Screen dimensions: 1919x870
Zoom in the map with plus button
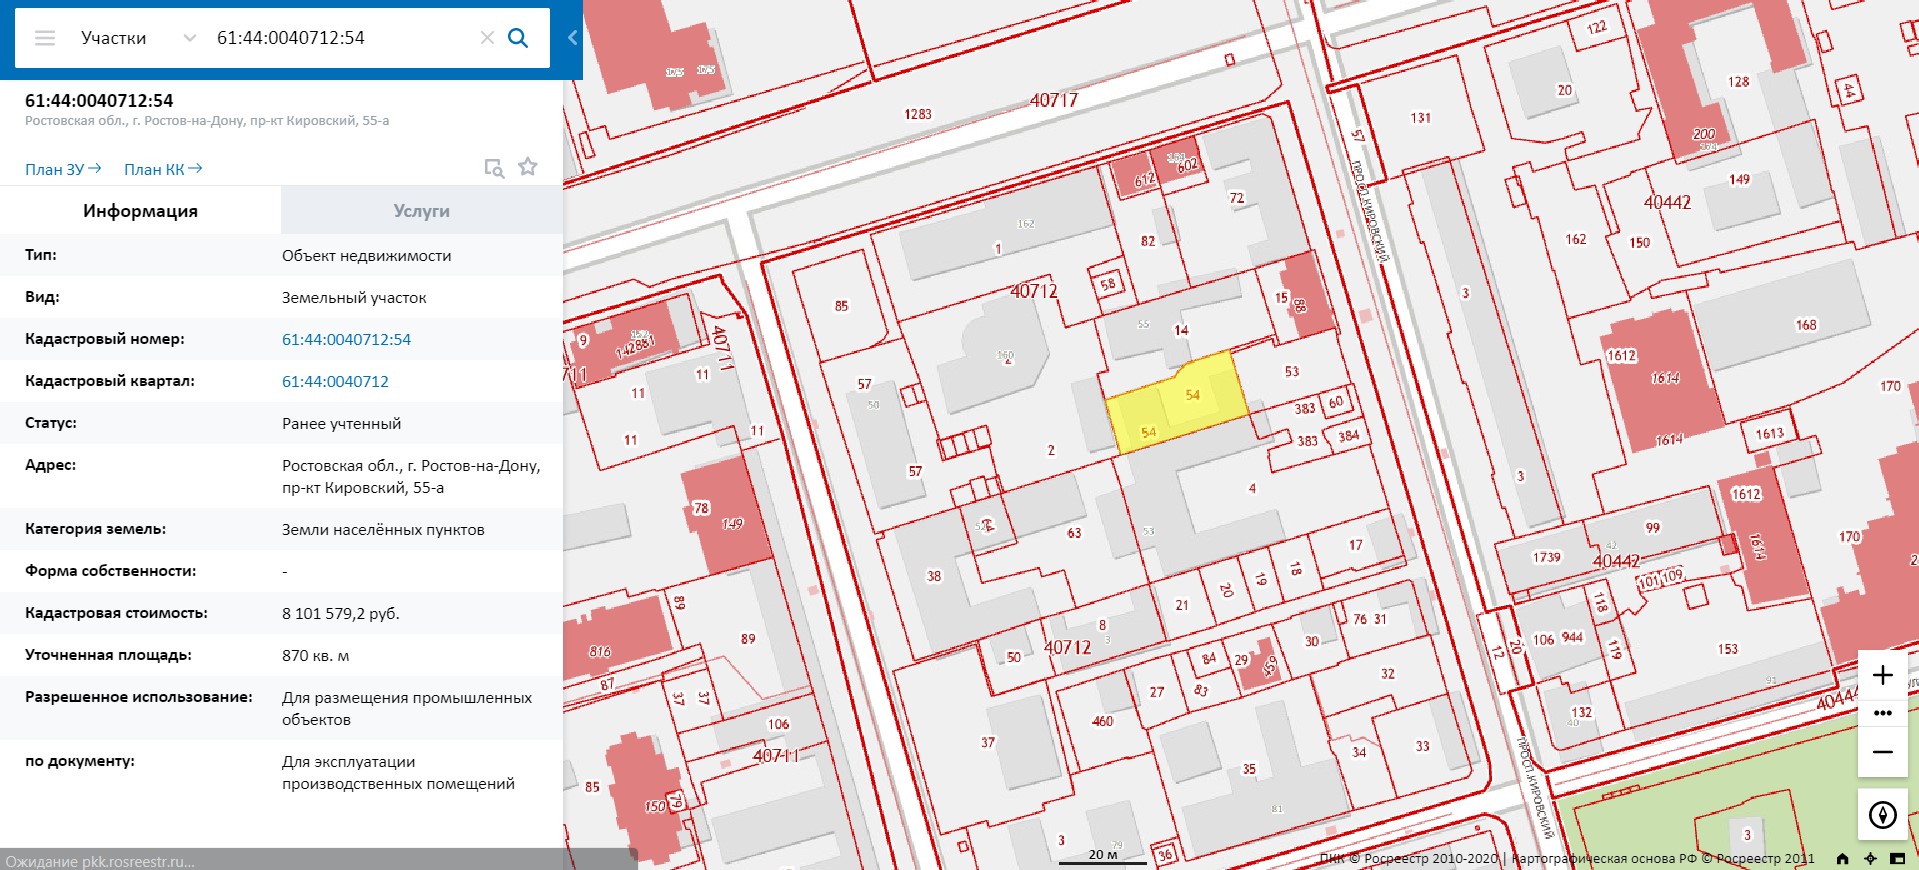(1882, 675)
